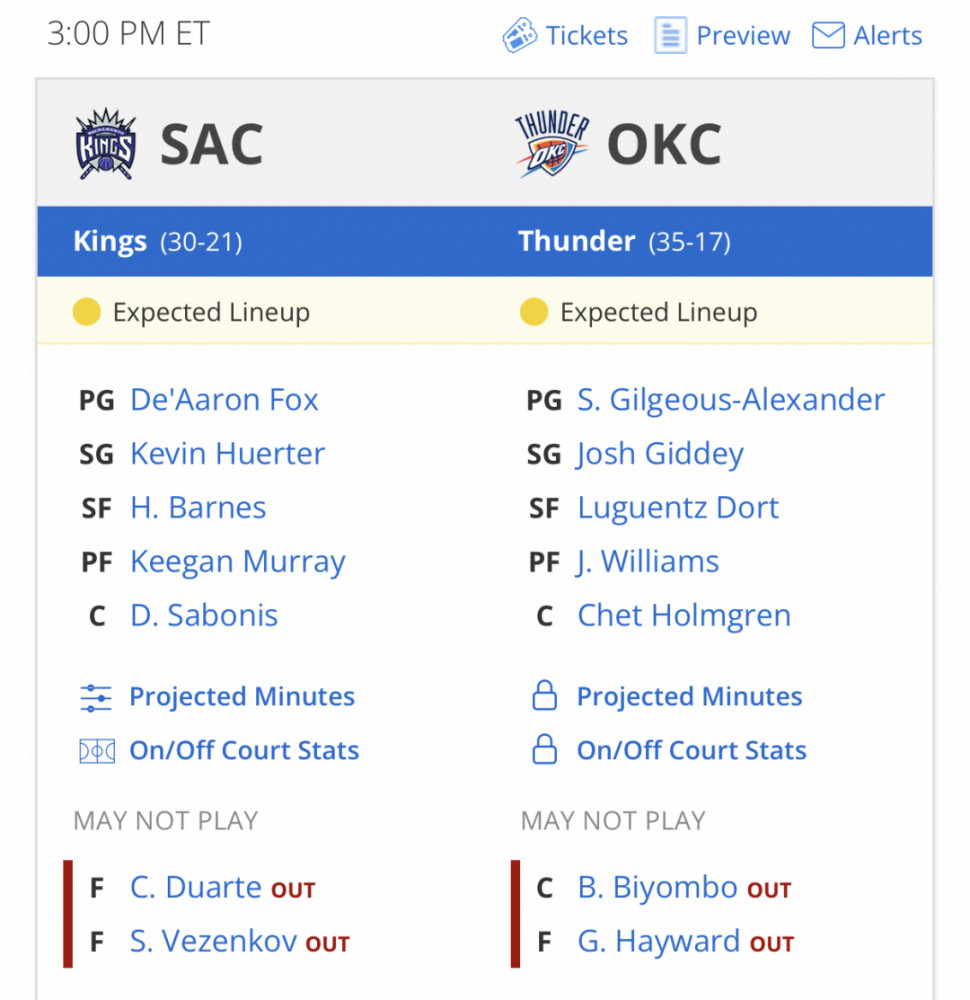Click the lock icon beside Thunder Projected Minutes
This screenshot has width=970, height=1000.
coord(544,695)
